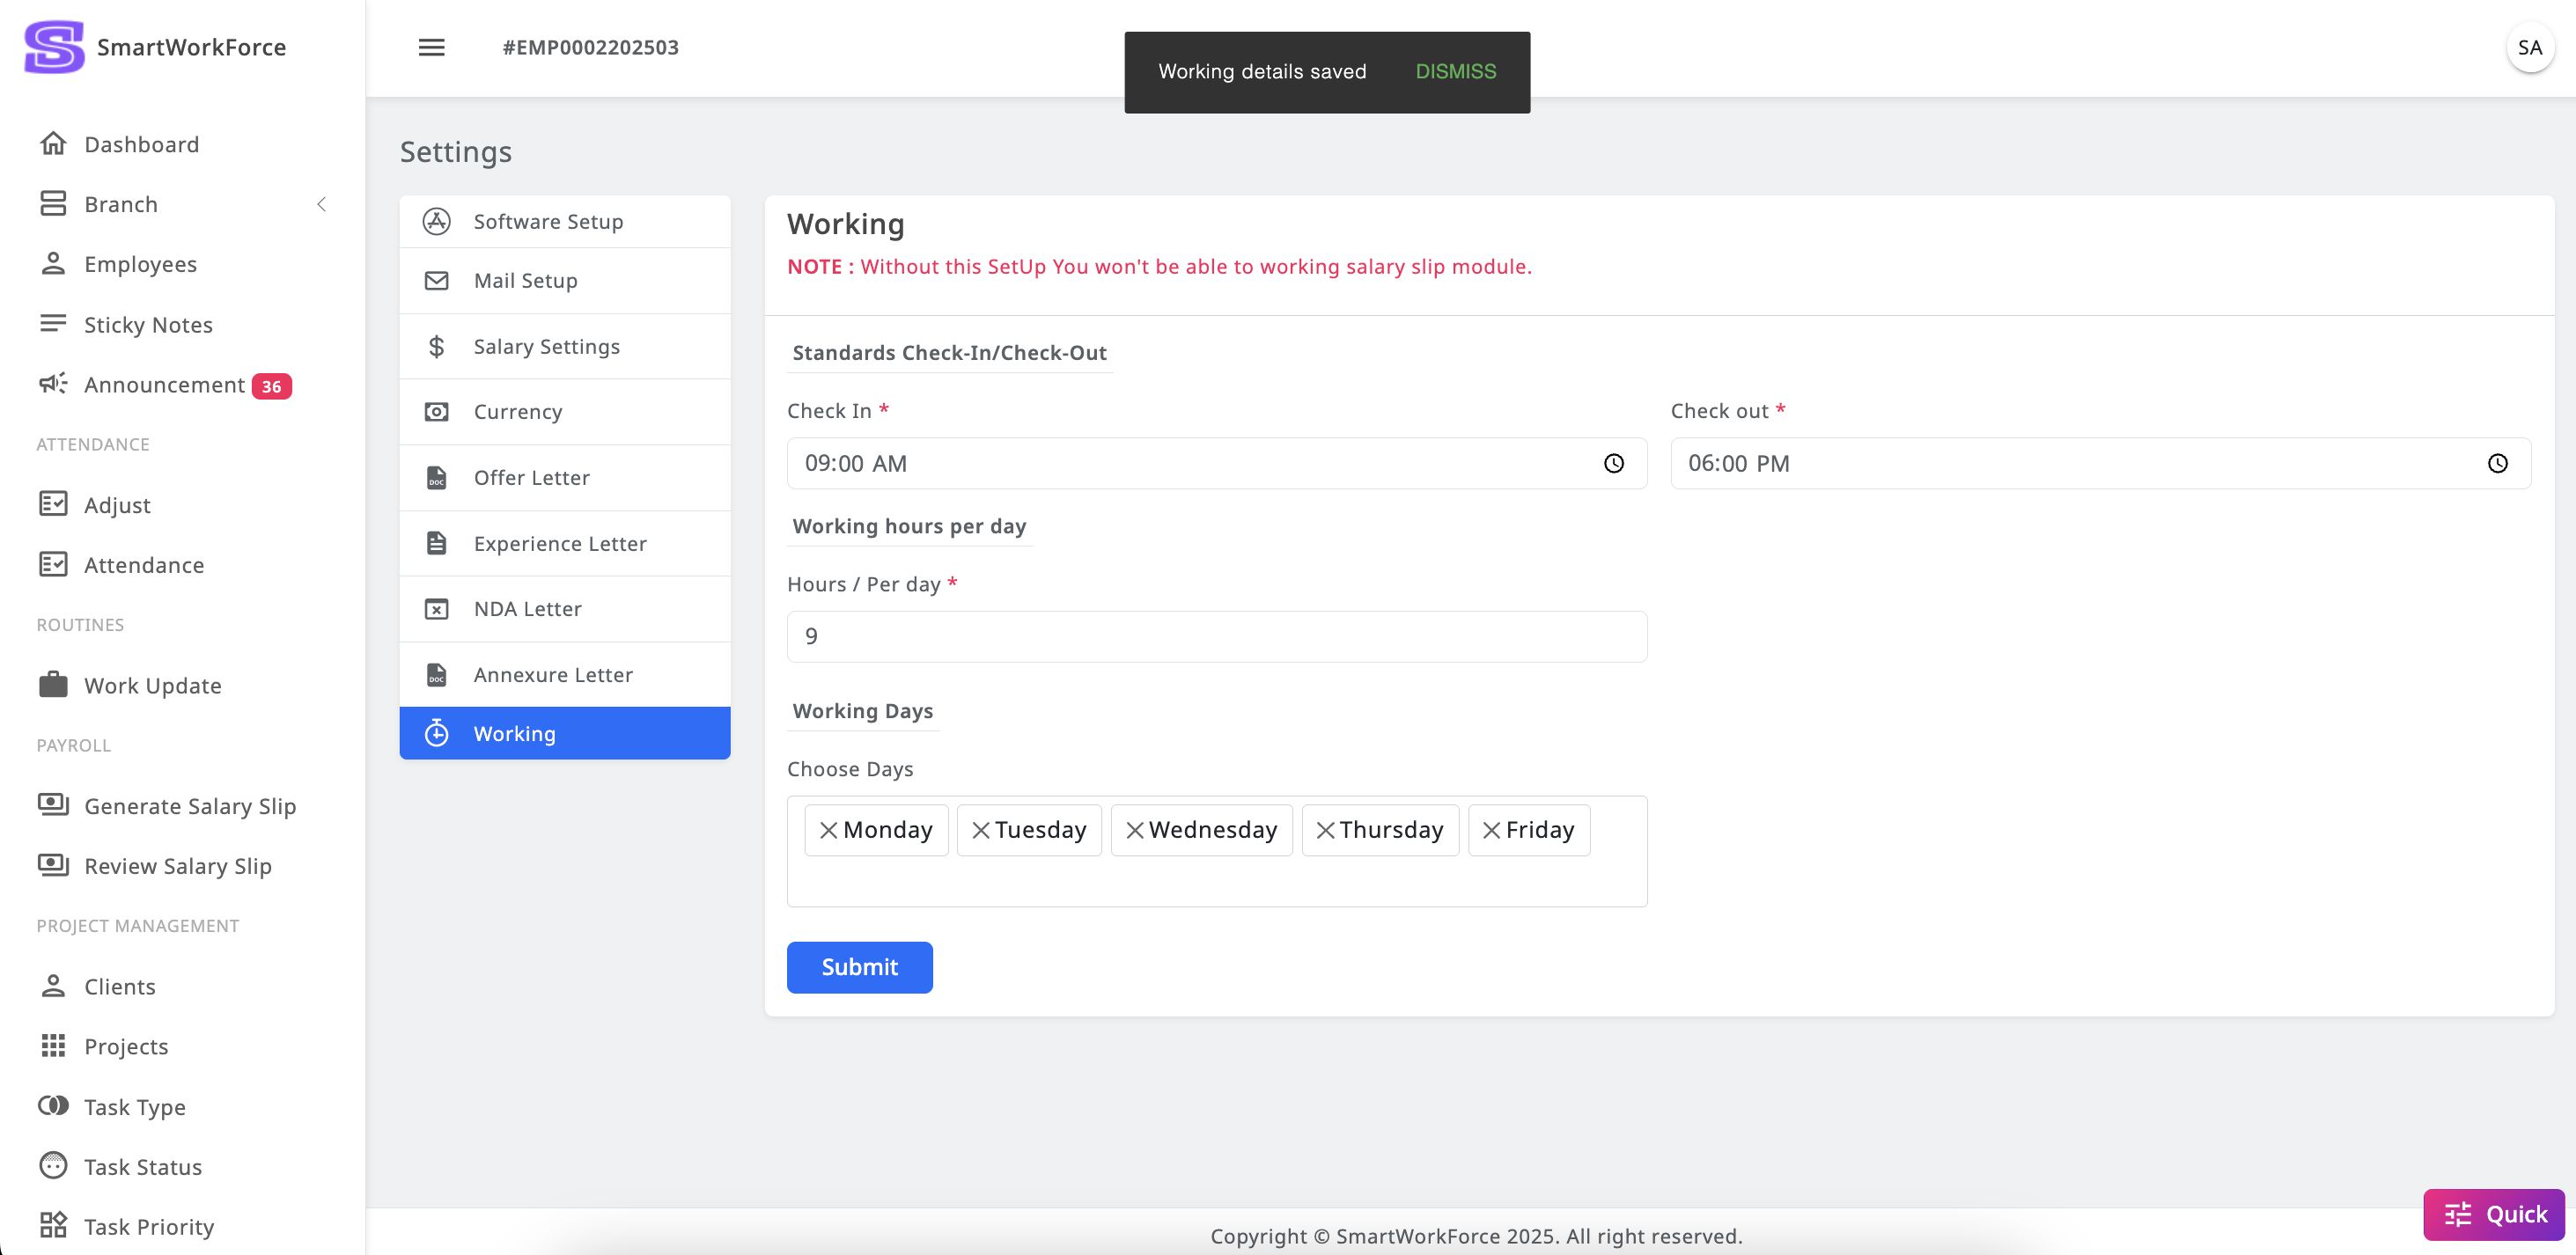Open the SA user avatar menu
Screen dimensions: 2576x1255
pos(2529,47)
